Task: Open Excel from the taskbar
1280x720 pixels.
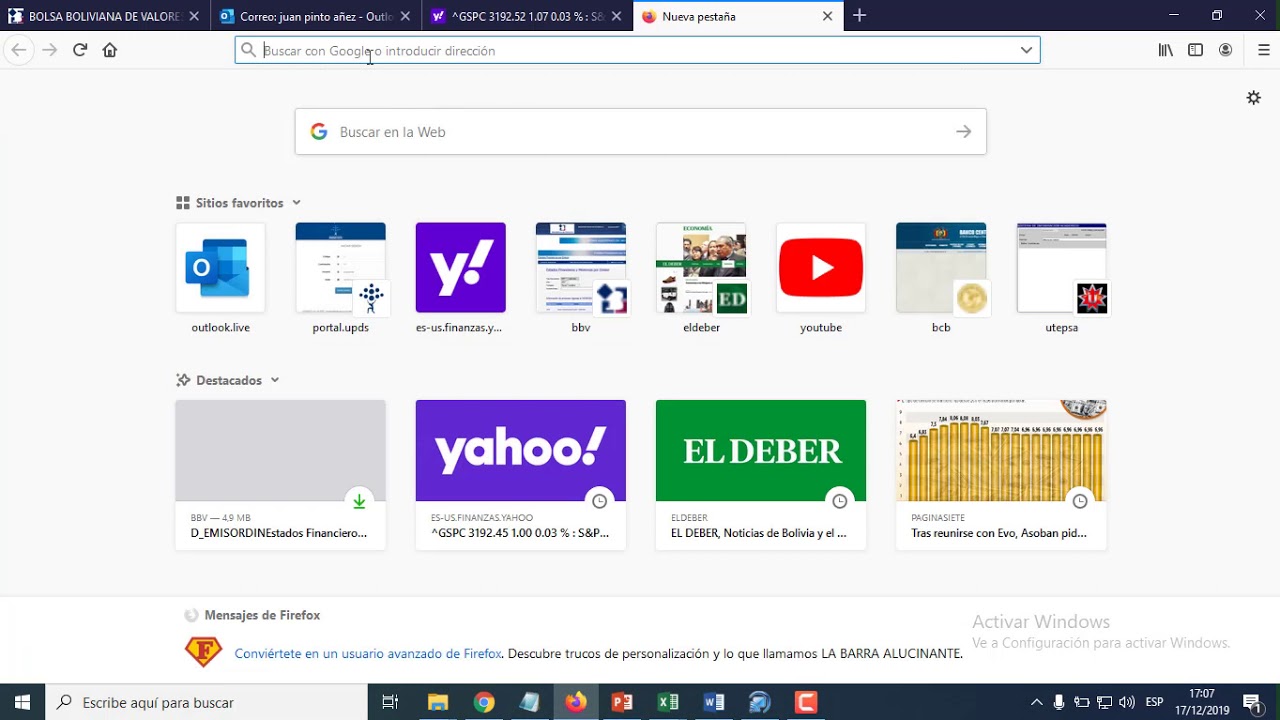Action: 668,702
